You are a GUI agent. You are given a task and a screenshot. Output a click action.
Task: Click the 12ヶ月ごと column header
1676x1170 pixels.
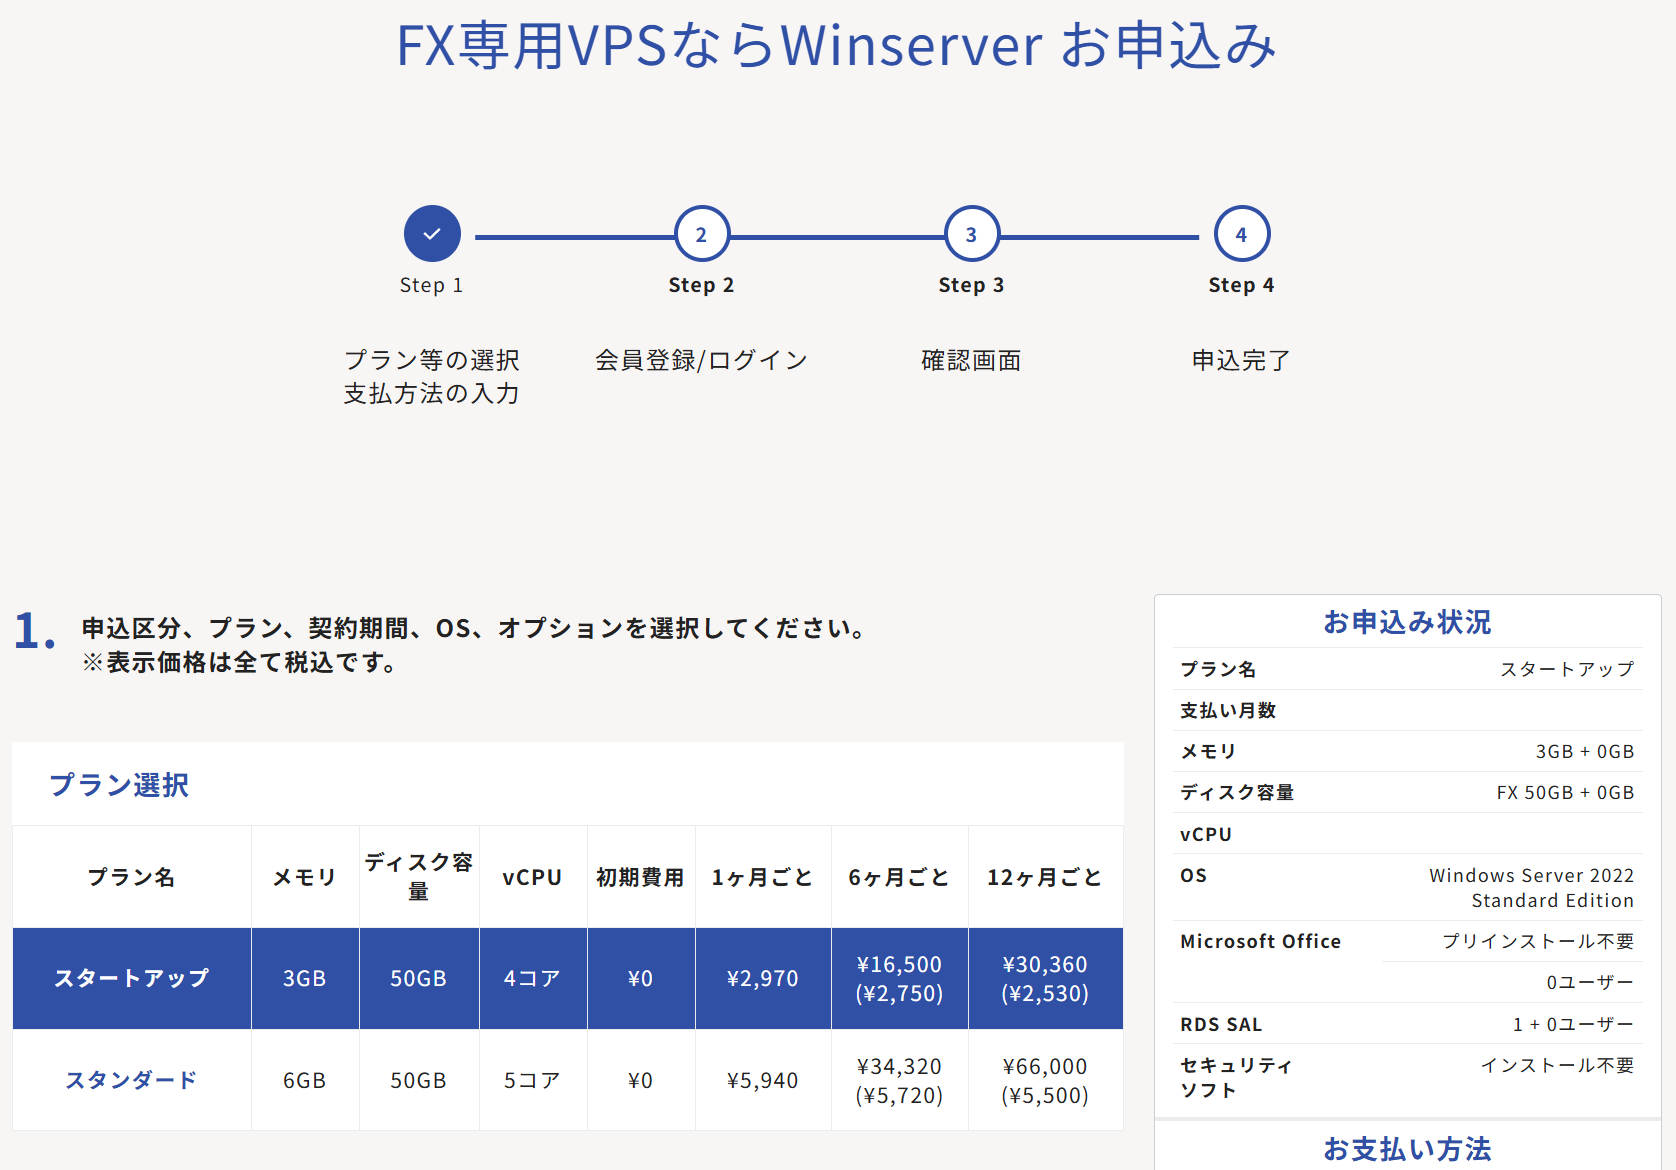pos(1045,877)
